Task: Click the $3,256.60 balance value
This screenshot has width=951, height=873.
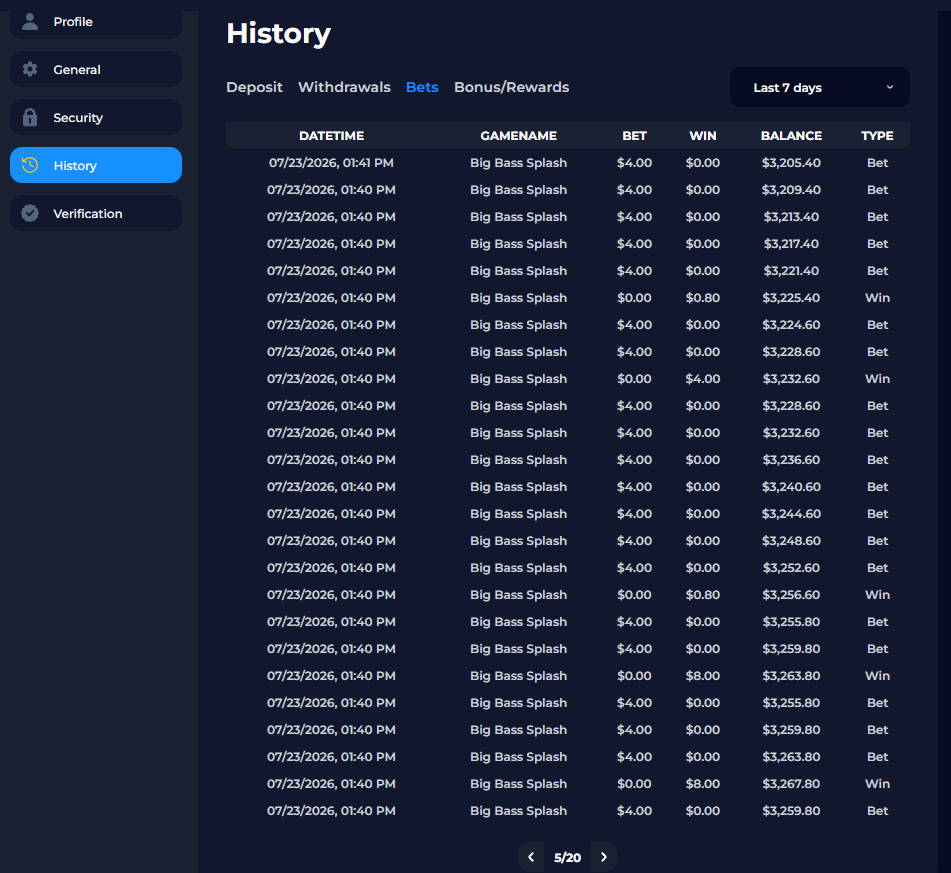Action: tap(791, 595)
